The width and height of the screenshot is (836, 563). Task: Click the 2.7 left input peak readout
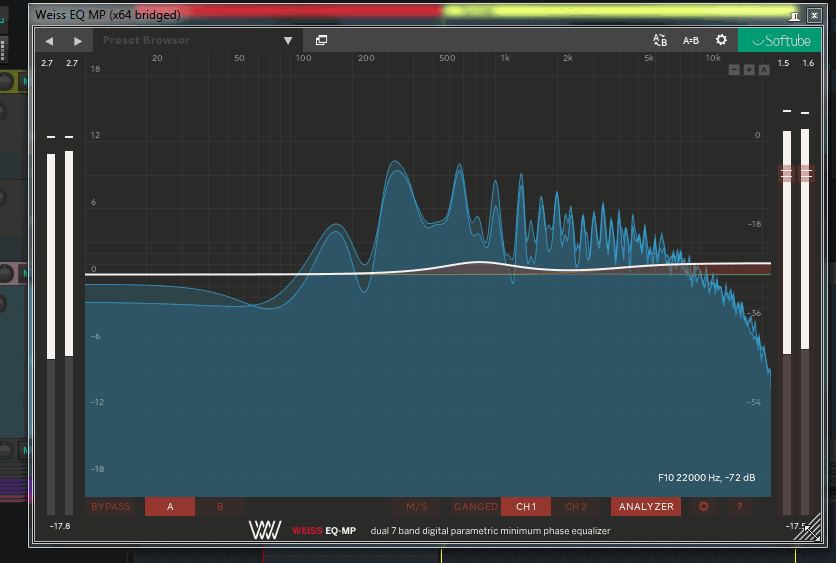(x=47, y=63)
